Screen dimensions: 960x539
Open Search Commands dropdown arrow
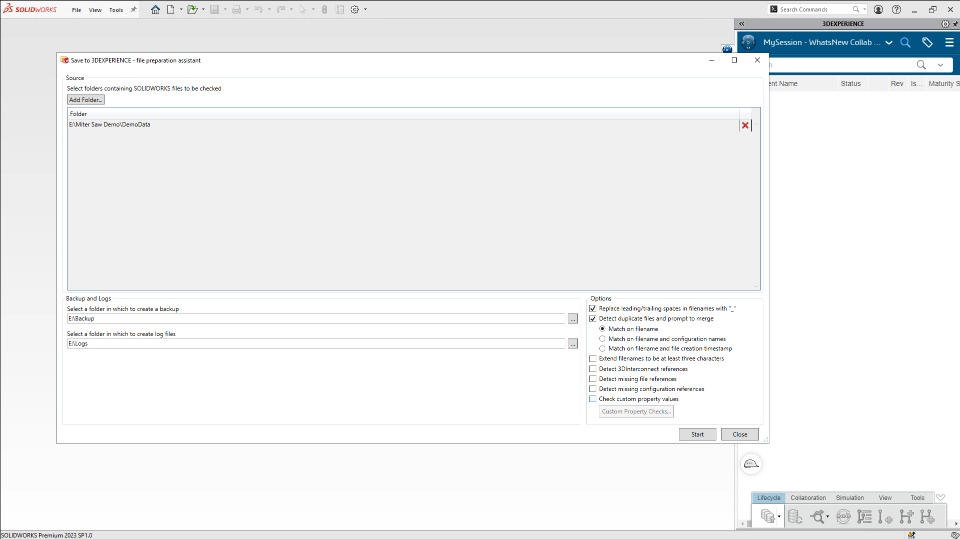point(864,10)
